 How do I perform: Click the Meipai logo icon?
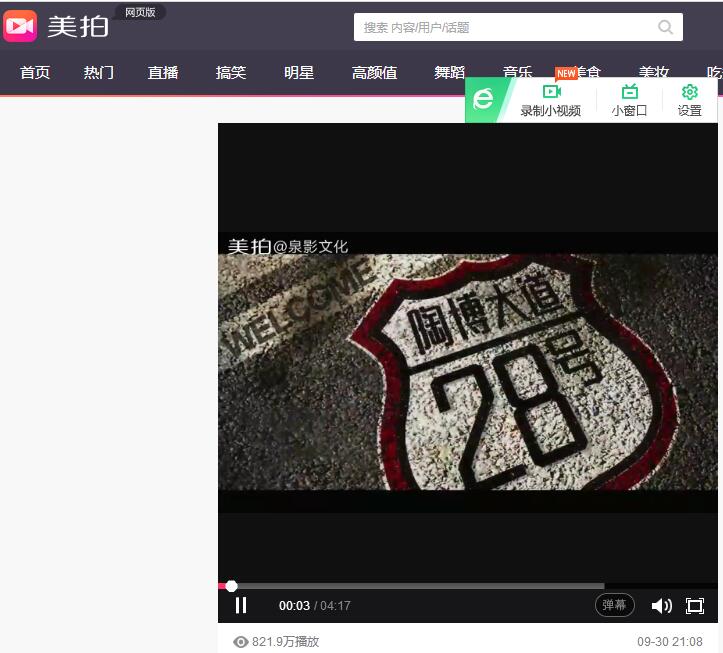20,26
